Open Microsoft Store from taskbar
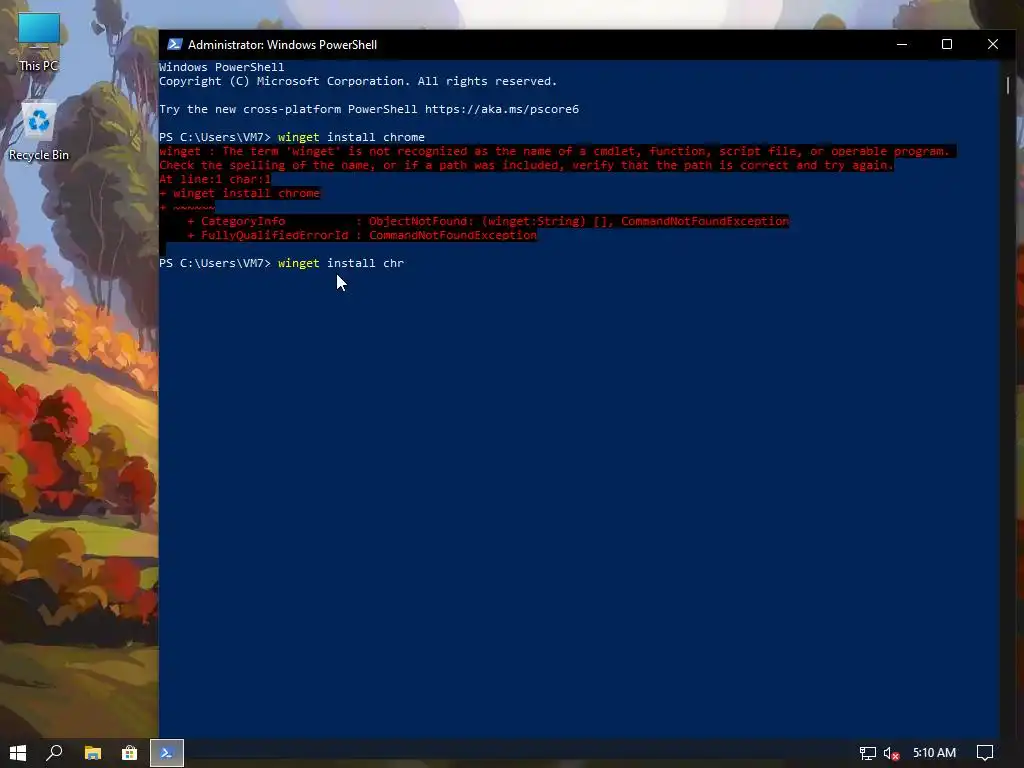Screen dimensions: 1024x768 [130, 753]
